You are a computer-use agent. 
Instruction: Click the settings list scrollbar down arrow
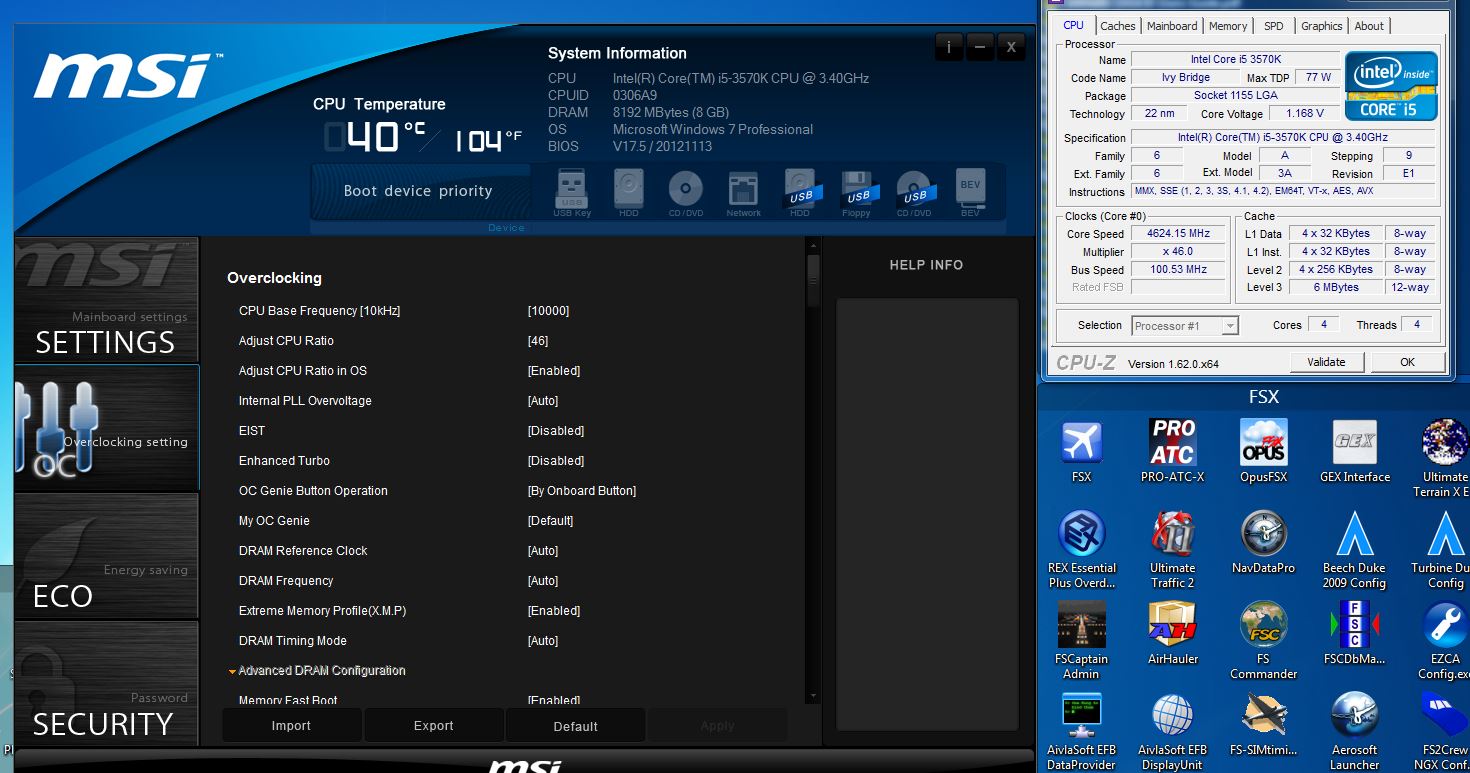(813, 695)
